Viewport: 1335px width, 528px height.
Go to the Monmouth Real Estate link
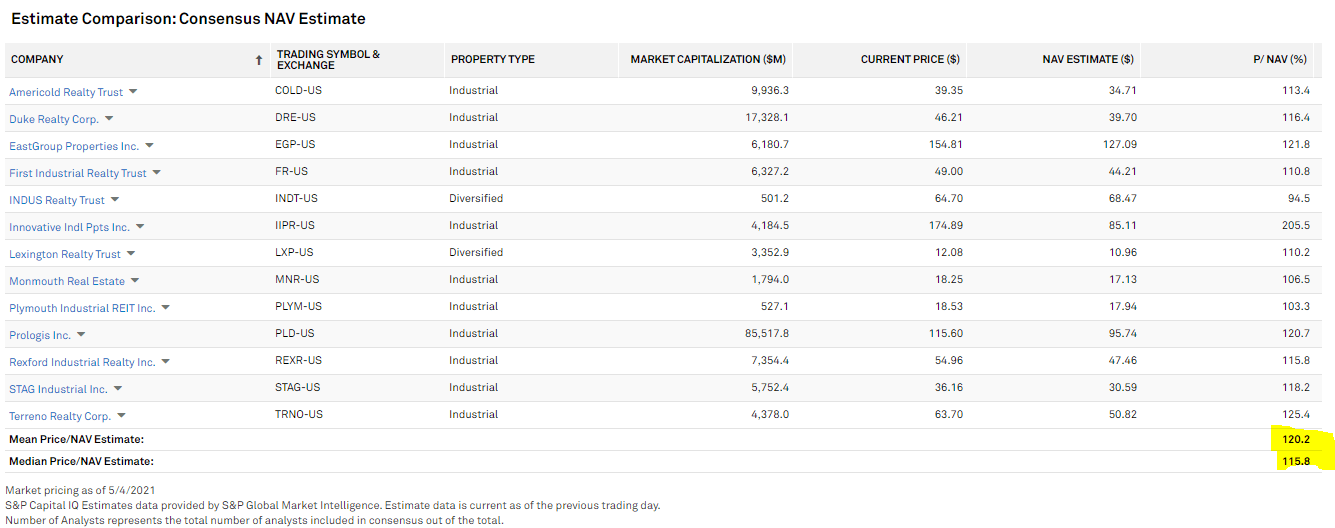point(67,281)
